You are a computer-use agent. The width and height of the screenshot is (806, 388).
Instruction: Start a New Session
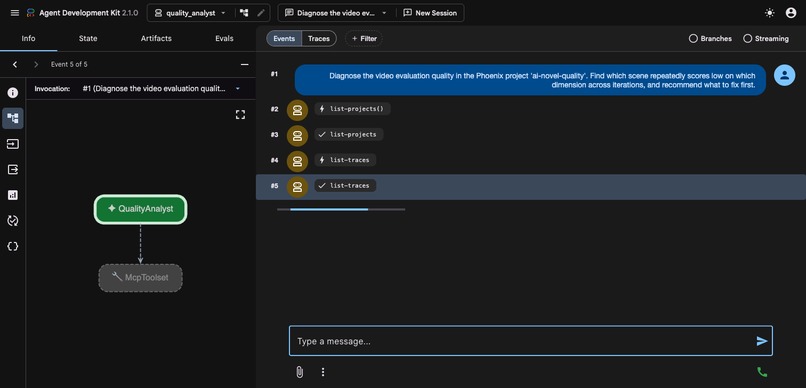[x=430, y=13]
